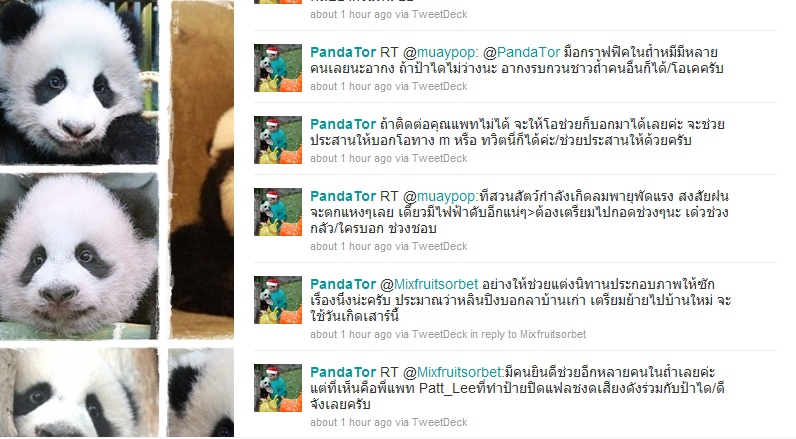Screen dimensions: 796x439
Task: Open @muaypop link in the zoo storm tweet
Action: 440,196
